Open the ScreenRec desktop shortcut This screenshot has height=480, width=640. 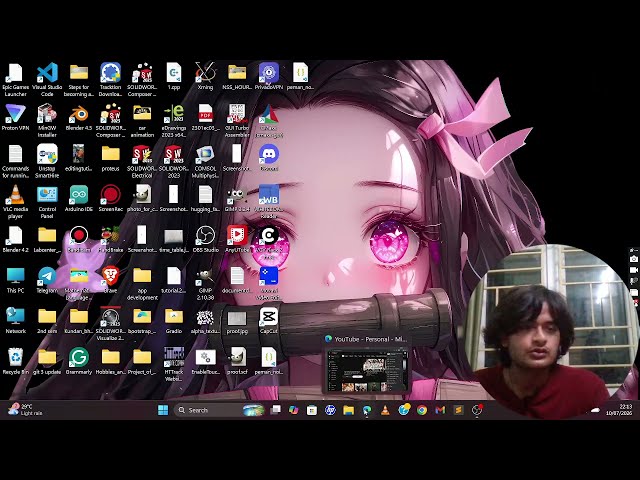[111, 198]
